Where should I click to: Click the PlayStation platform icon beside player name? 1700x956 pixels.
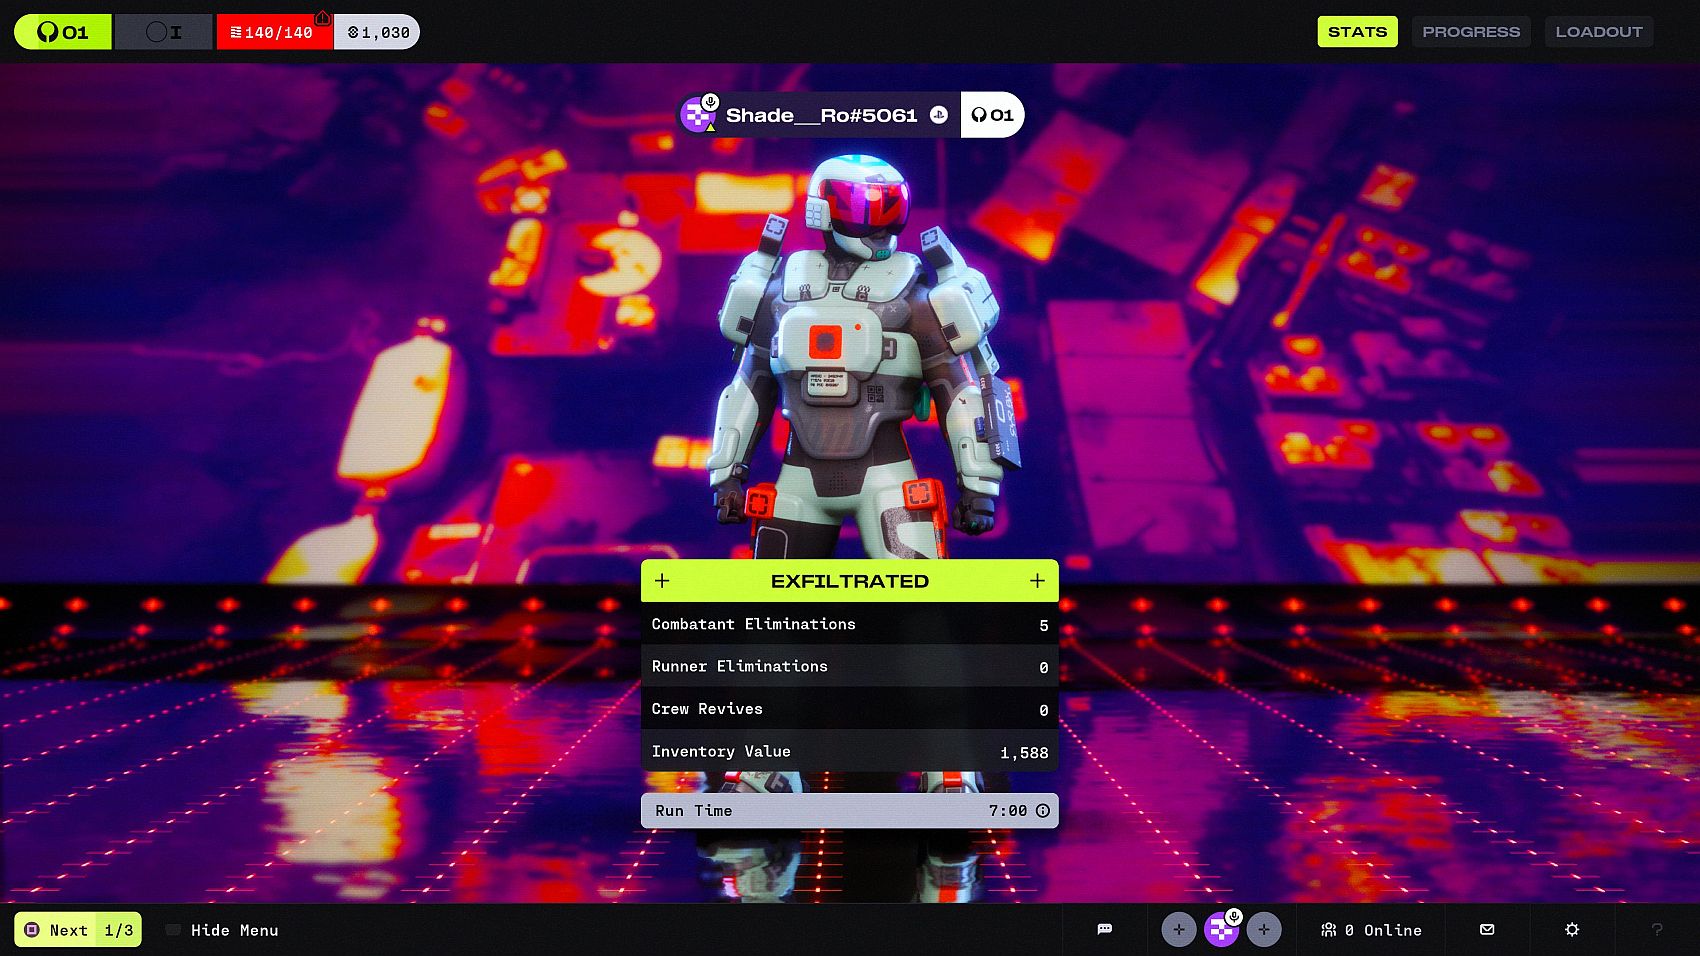(x=938, y=115)
